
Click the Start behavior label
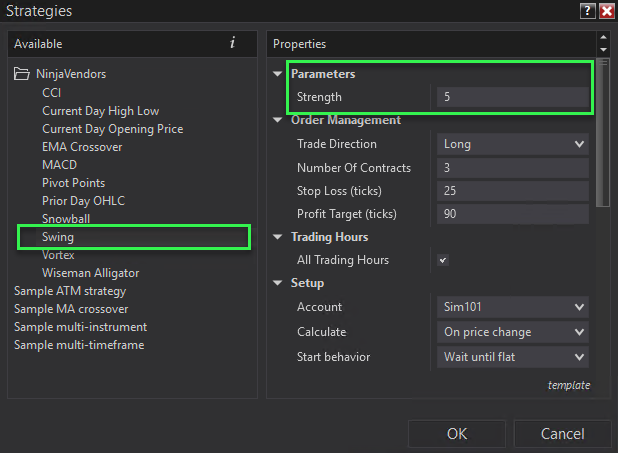333,357
